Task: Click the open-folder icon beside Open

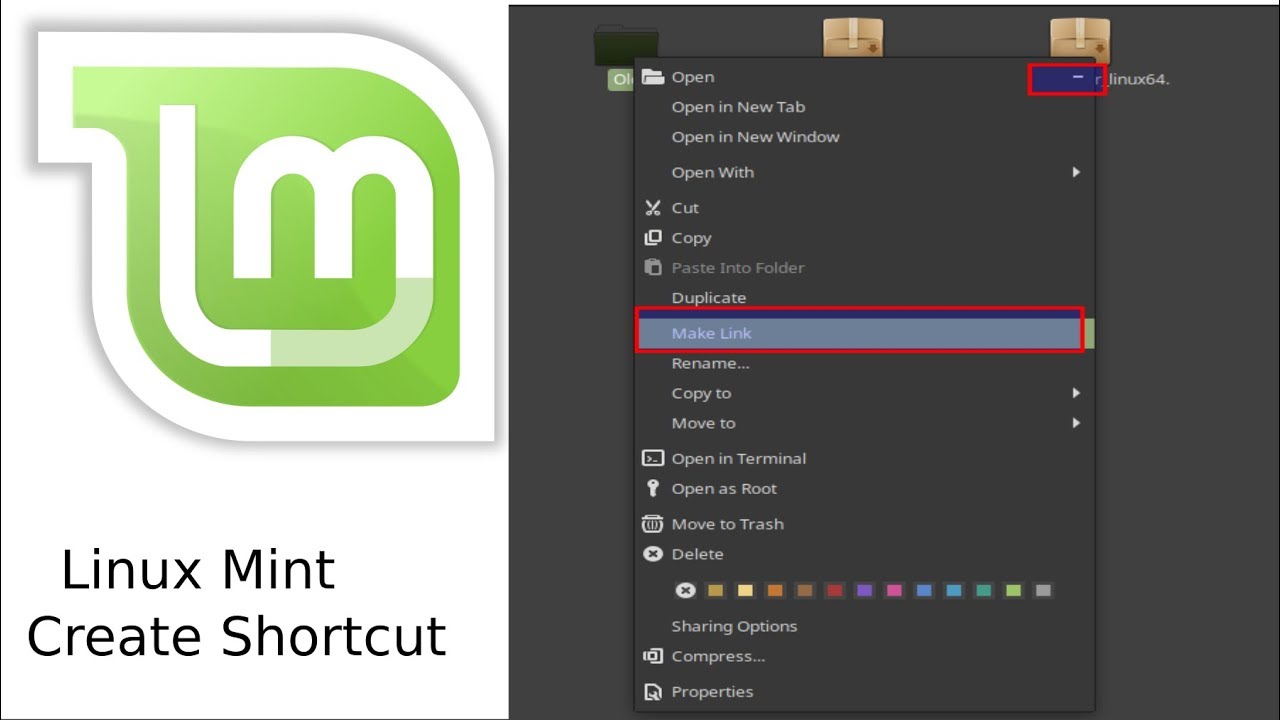Action: click(x=653, y=77)
